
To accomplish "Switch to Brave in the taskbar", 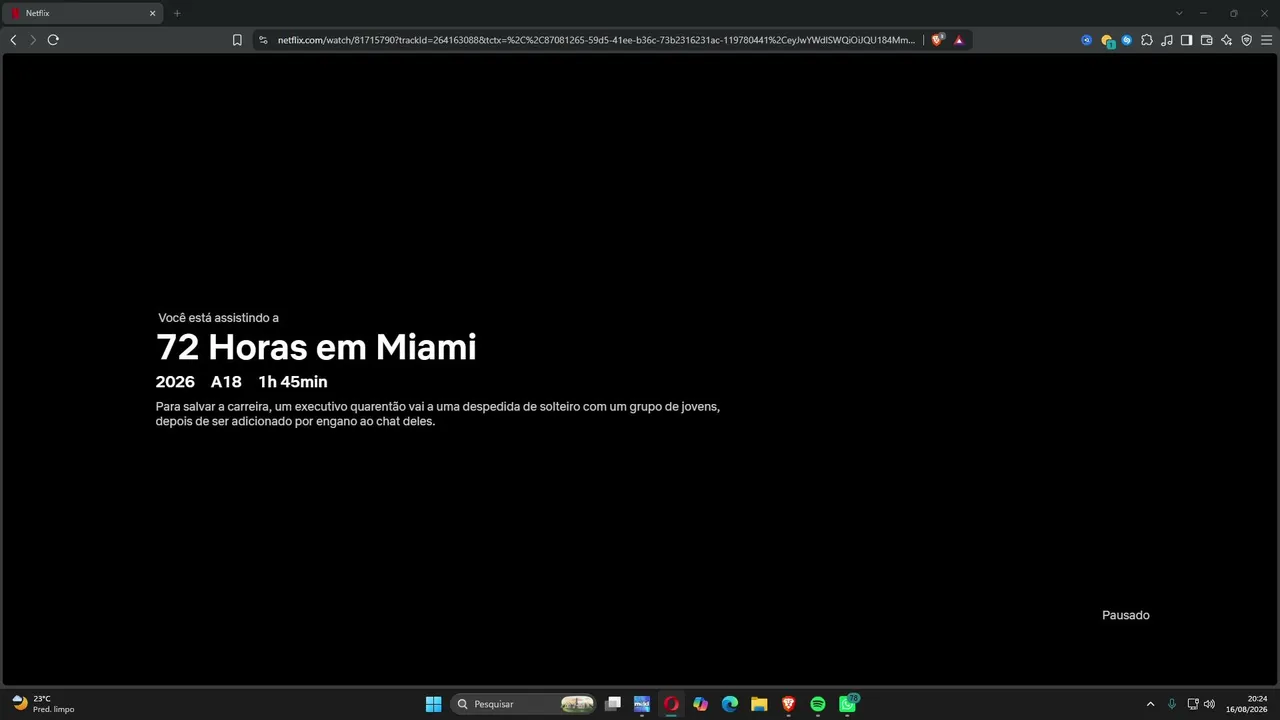I will click(x=788, y=704).
